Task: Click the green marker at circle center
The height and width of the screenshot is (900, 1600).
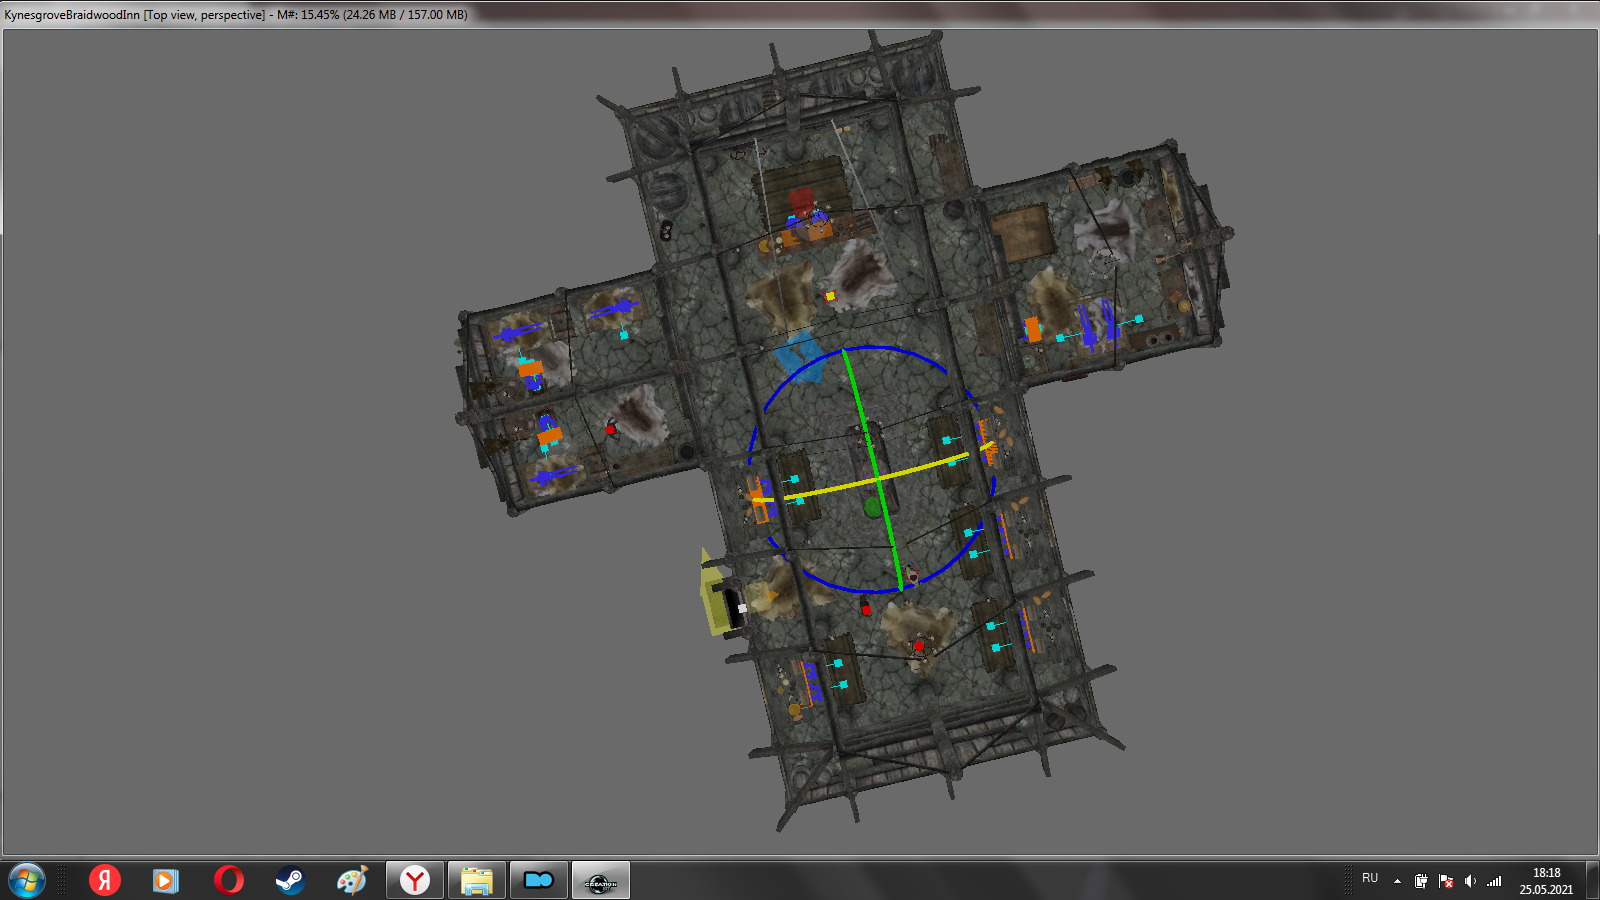Action: [x=873, y=508]
